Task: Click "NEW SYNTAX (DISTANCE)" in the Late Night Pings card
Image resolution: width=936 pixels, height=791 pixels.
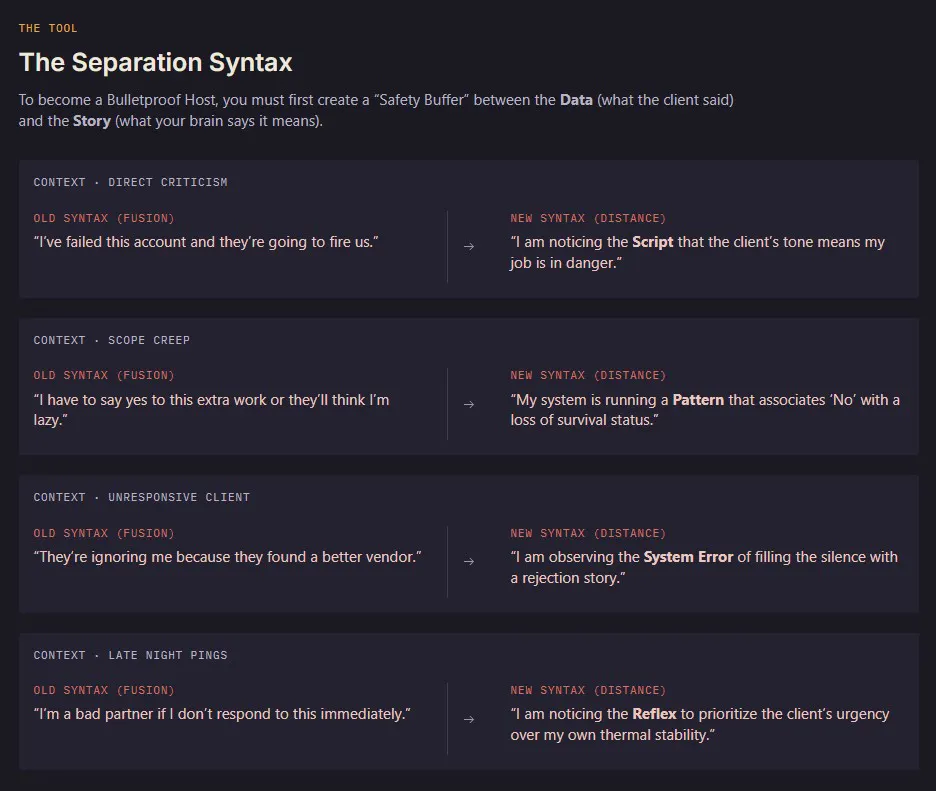Action: coord(588,690)
